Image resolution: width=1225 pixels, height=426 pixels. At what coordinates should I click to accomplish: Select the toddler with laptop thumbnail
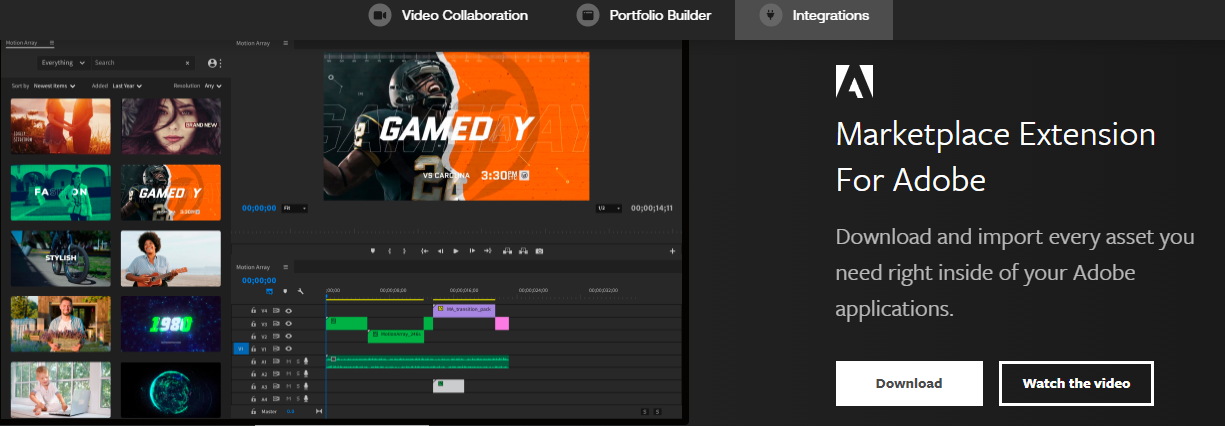click(x=61, y=390)
